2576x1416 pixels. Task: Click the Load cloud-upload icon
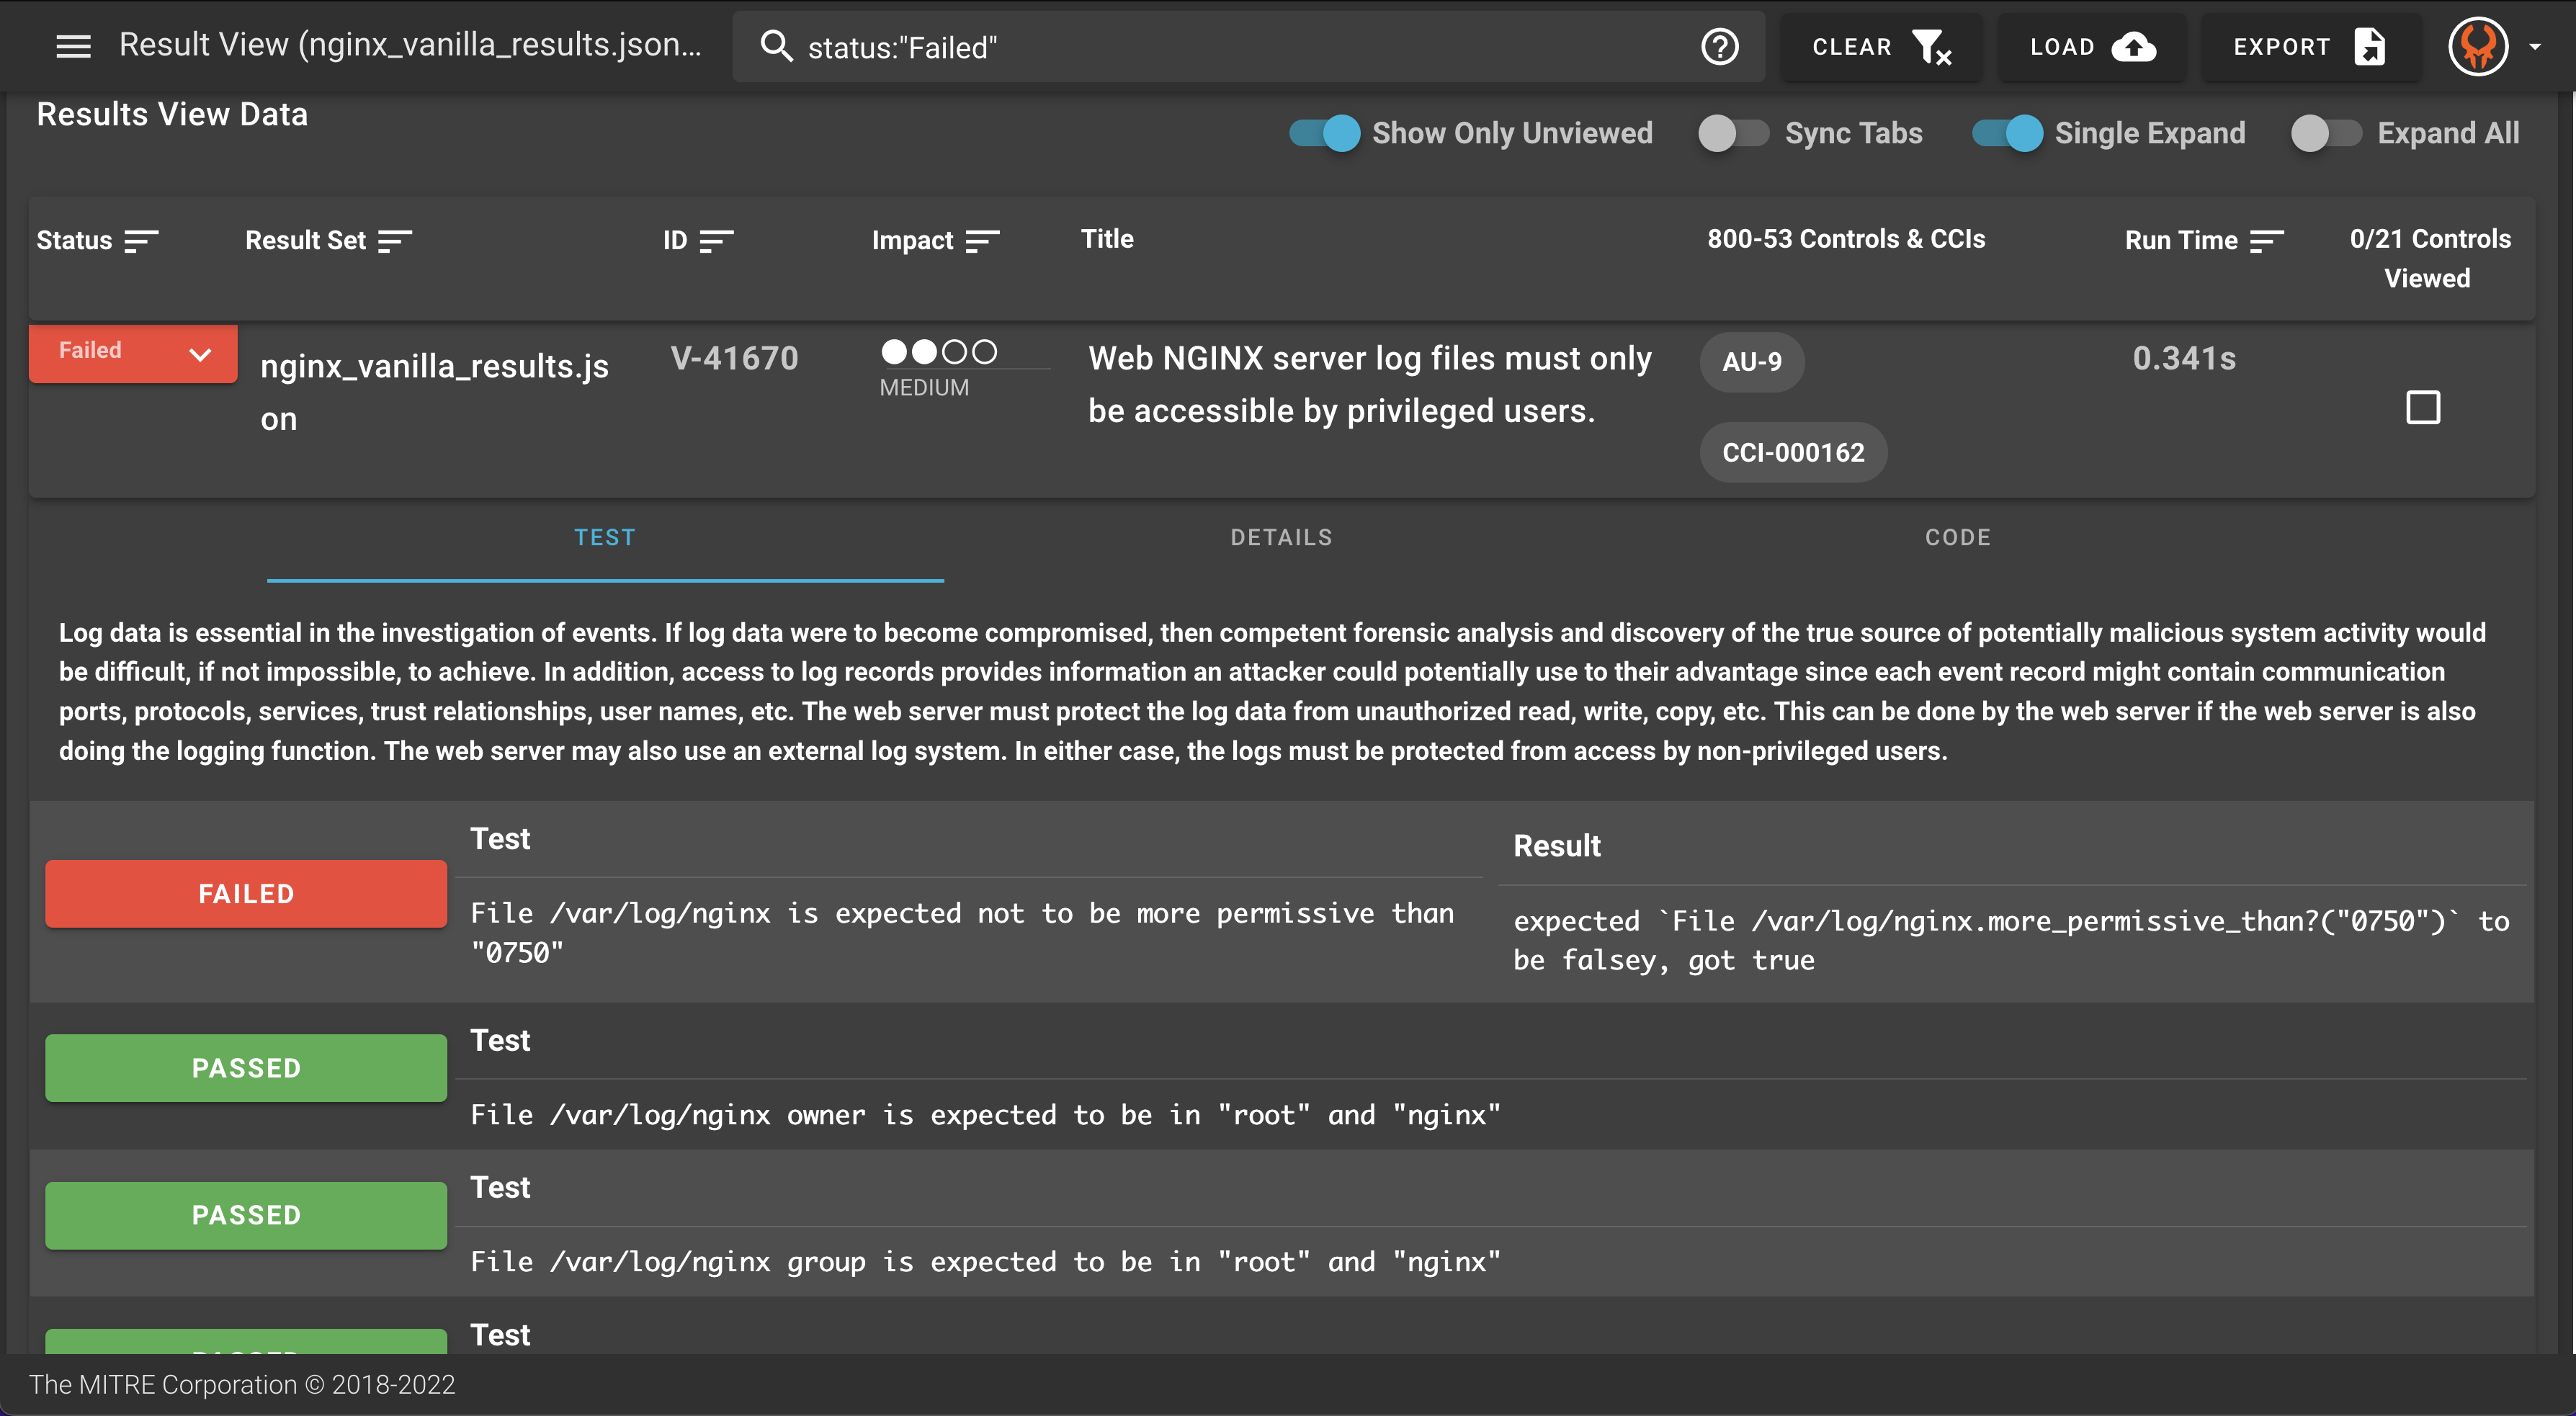click(2134, 47)
